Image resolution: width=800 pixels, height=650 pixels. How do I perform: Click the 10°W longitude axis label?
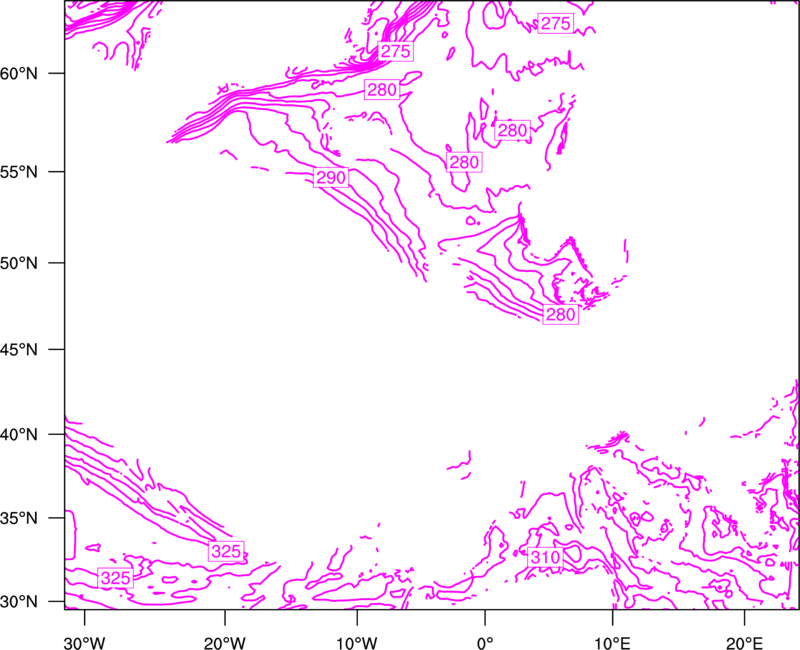[x=356, y=642]
